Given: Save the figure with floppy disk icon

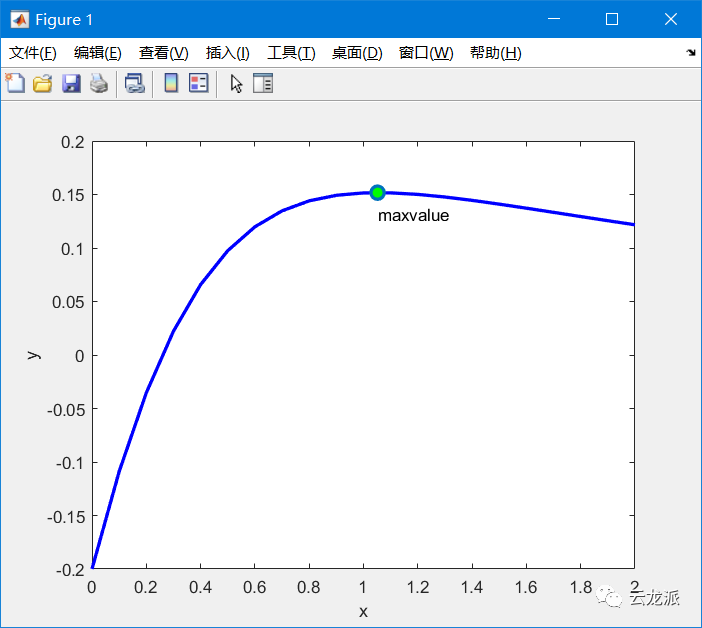Looking at the screenshot, I should [x=71, y=84].
